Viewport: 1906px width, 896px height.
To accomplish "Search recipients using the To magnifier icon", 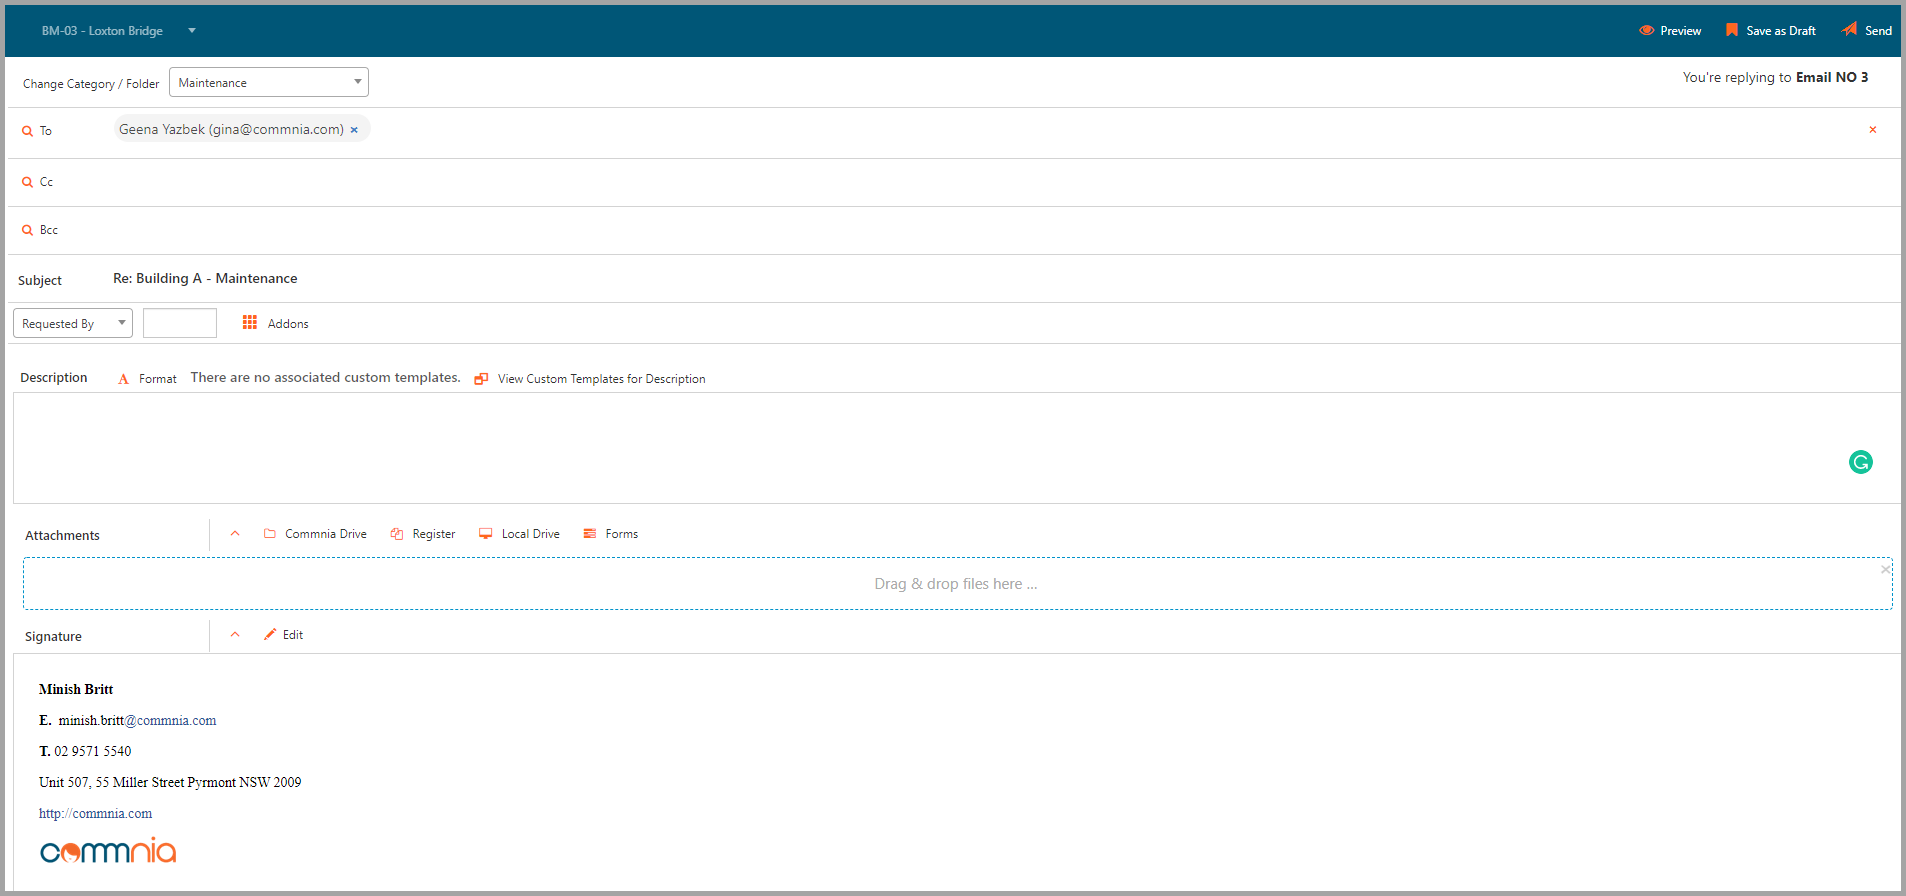I will pos(28,131).
